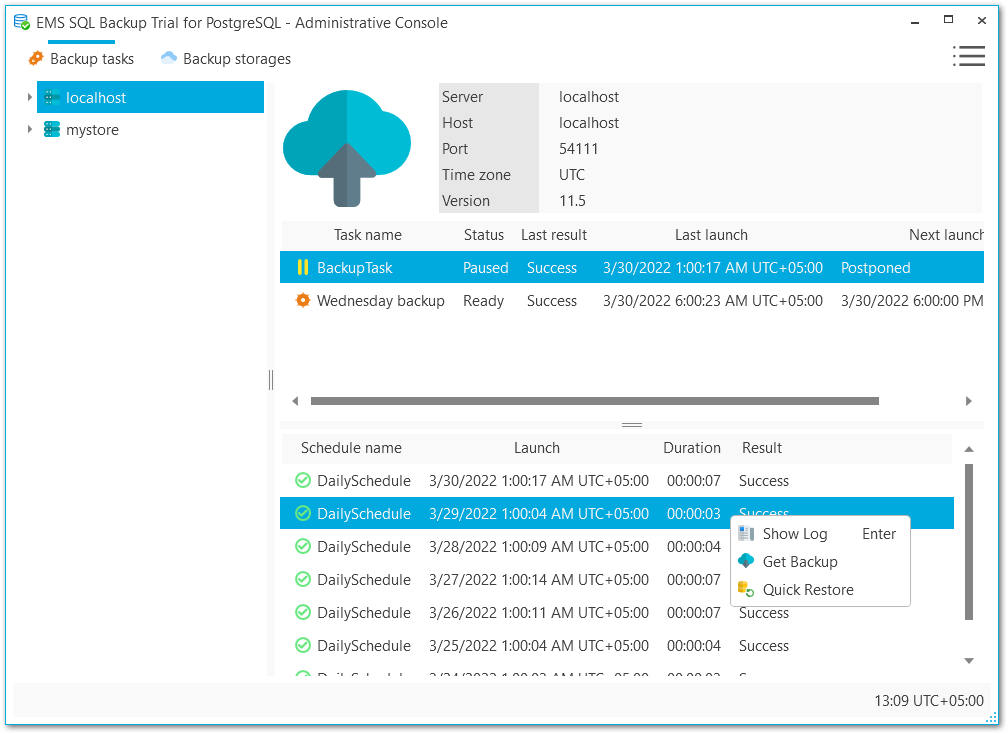Choose Show Log from context menu

click(x=795, y=534)
